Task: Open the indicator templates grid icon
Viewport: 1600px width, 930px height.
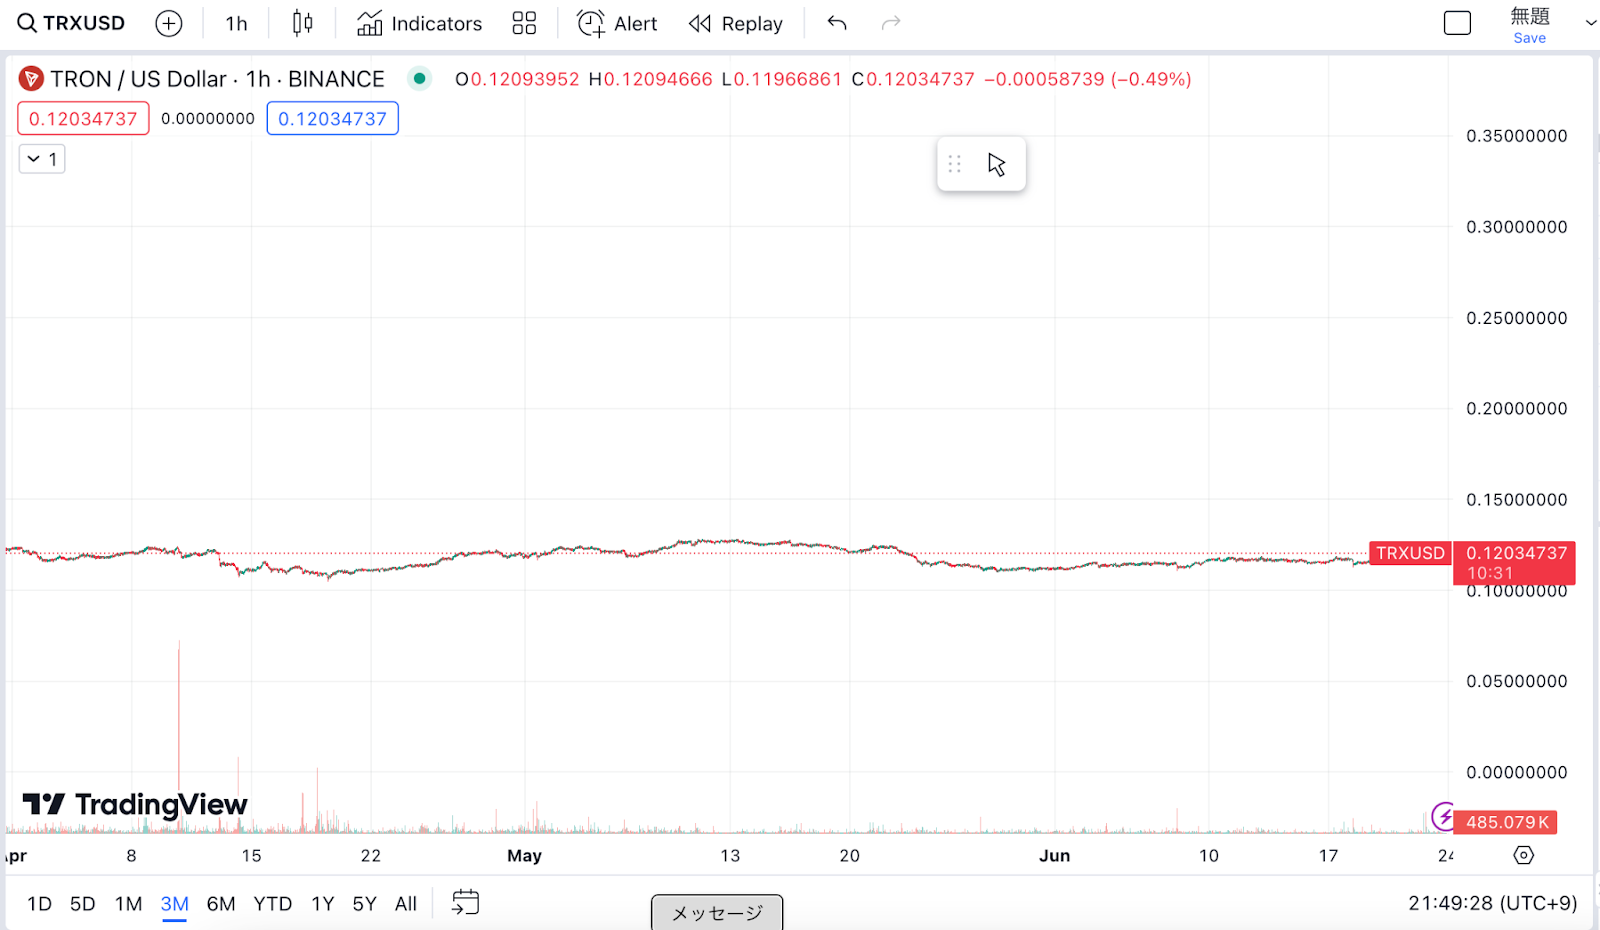Action: tap(524, 23)
